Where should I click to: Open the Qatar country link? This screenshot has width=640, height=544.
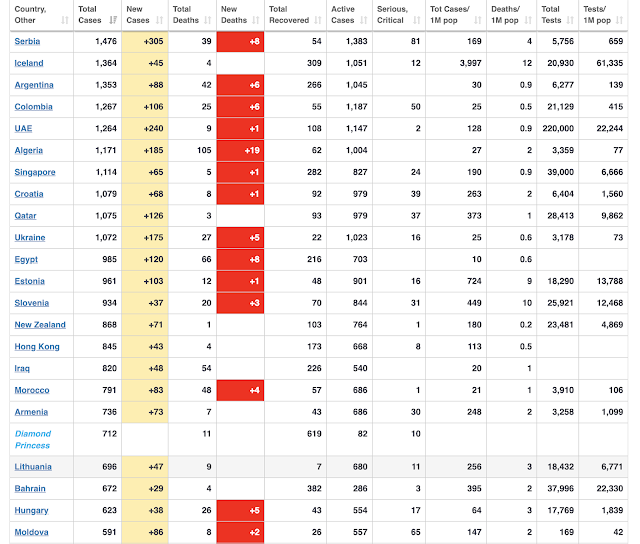25,215
